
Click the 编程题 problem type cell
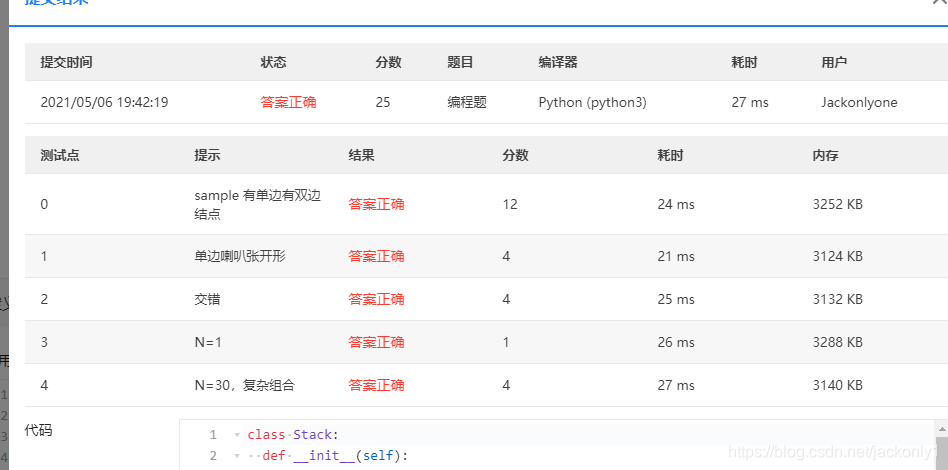point(467,102)
